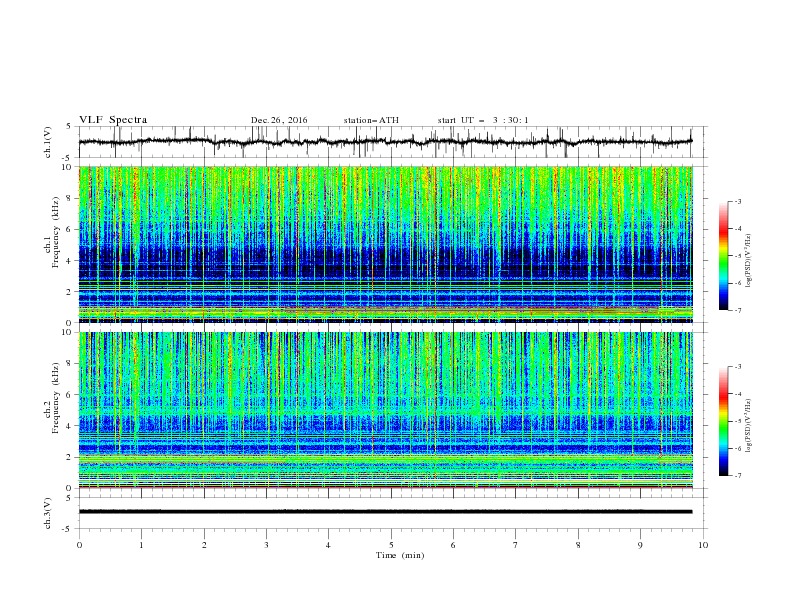The height and width of the screenshot is (612, 792).
Task: Click the "VLF Spectra" plot title
Action: pos(113,120)
